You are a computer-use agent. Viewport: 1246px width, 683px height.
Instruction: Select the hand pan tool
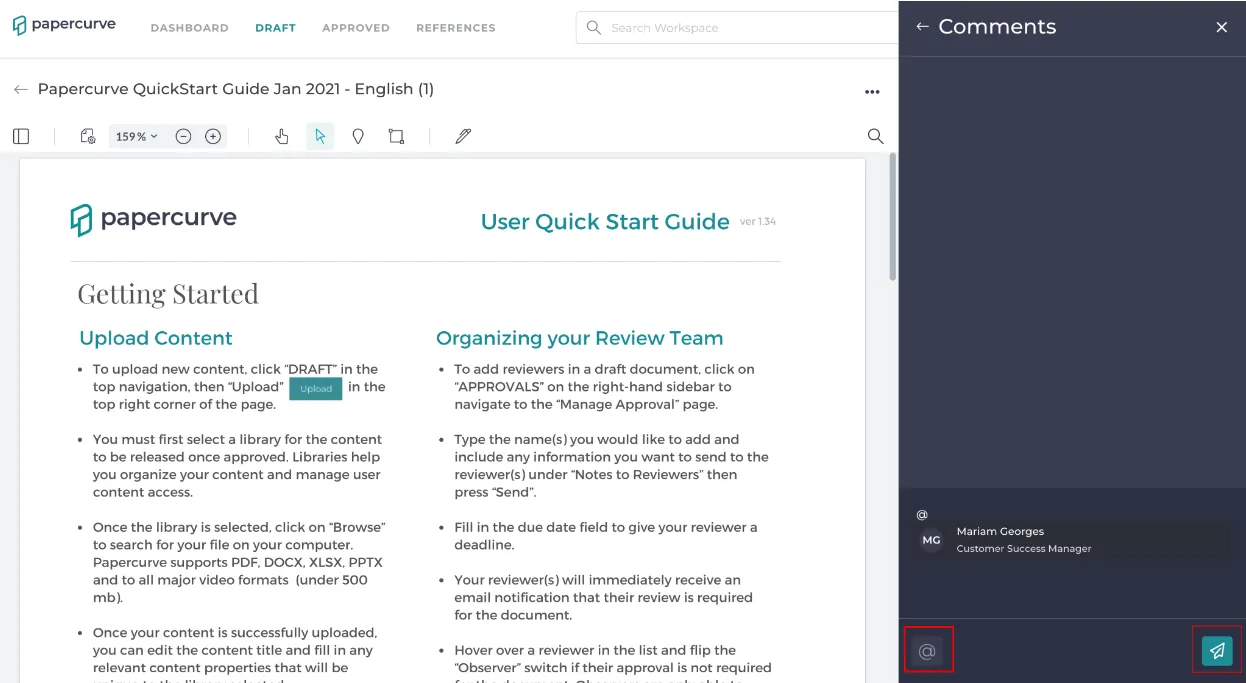[282, 136]
